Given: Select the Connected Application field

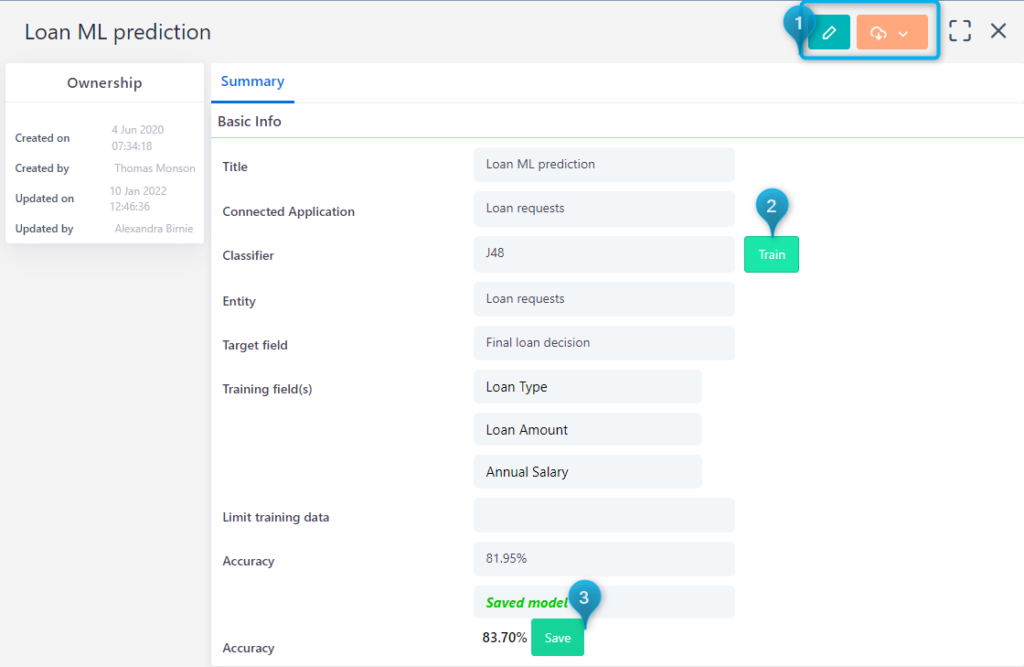Looking at the screenshot, I should (604, 209).
